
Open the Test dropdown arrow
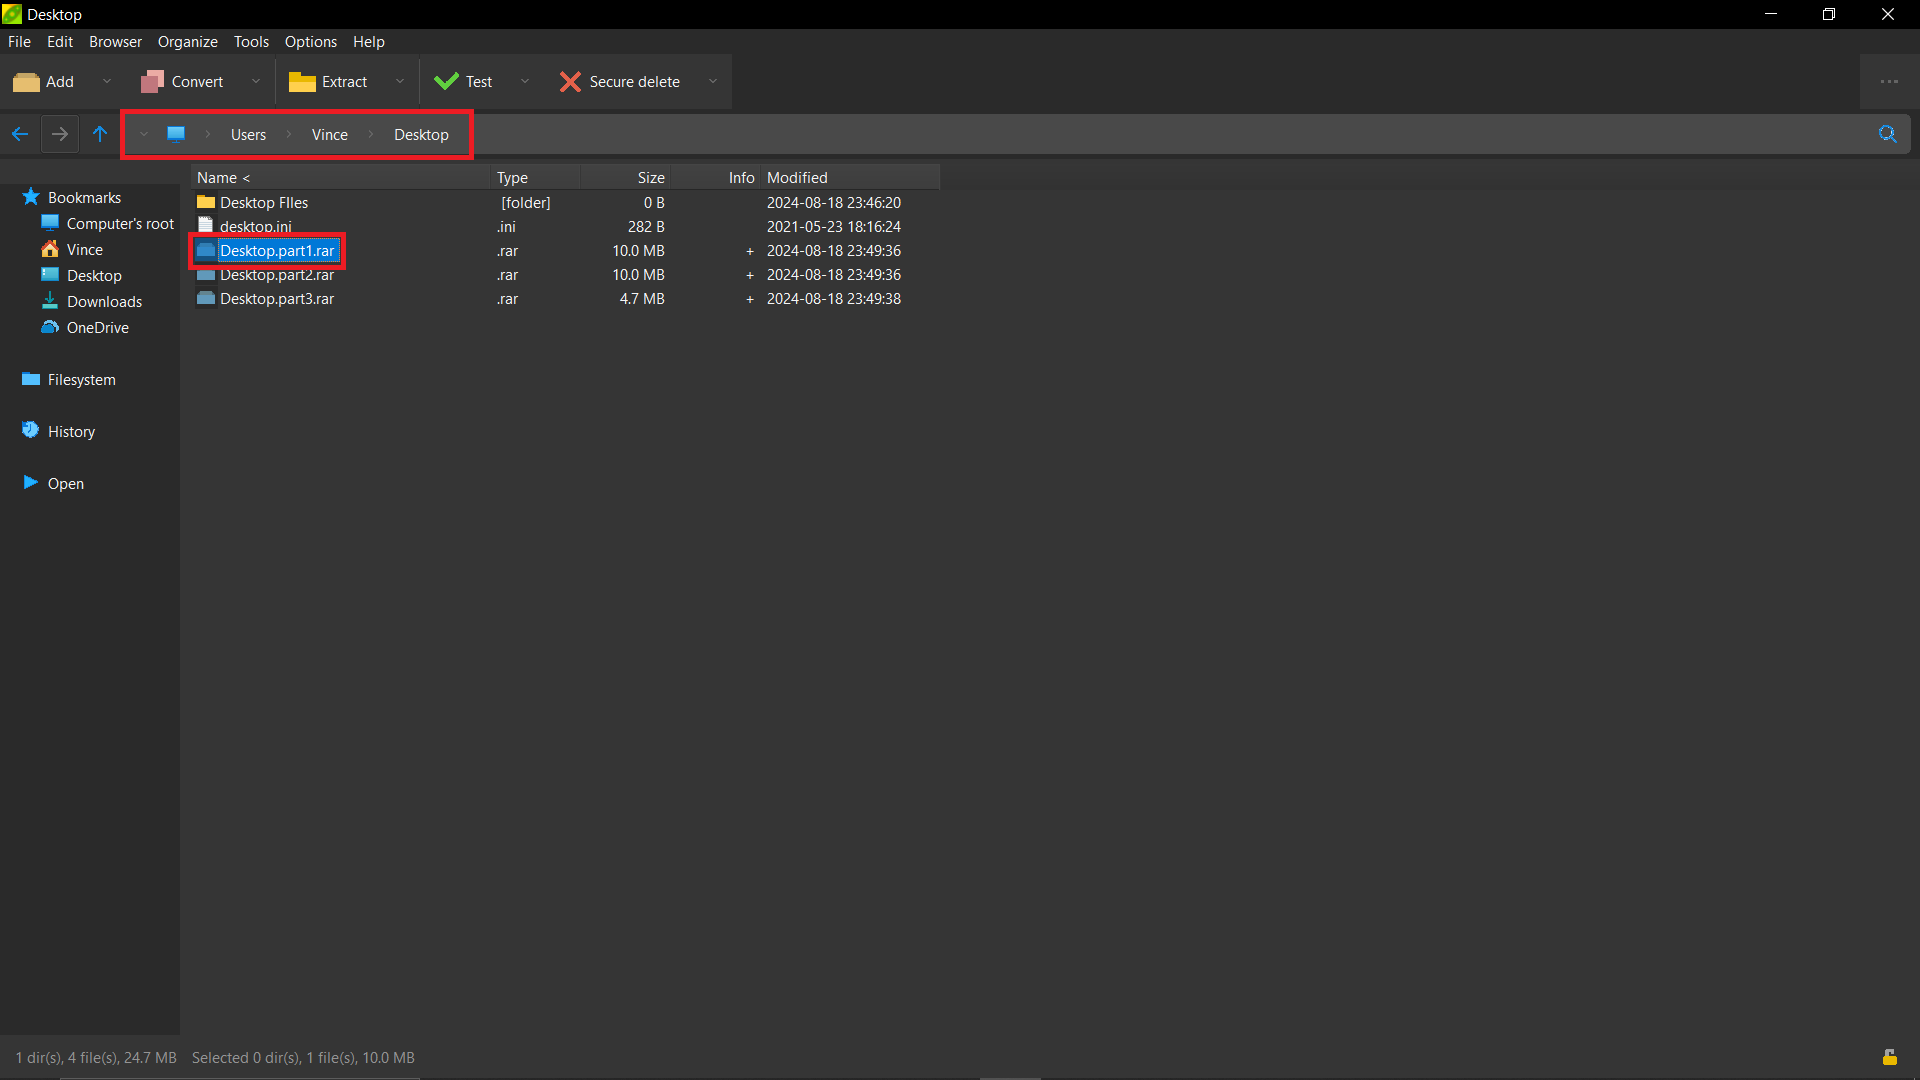[x=525, y=81]
